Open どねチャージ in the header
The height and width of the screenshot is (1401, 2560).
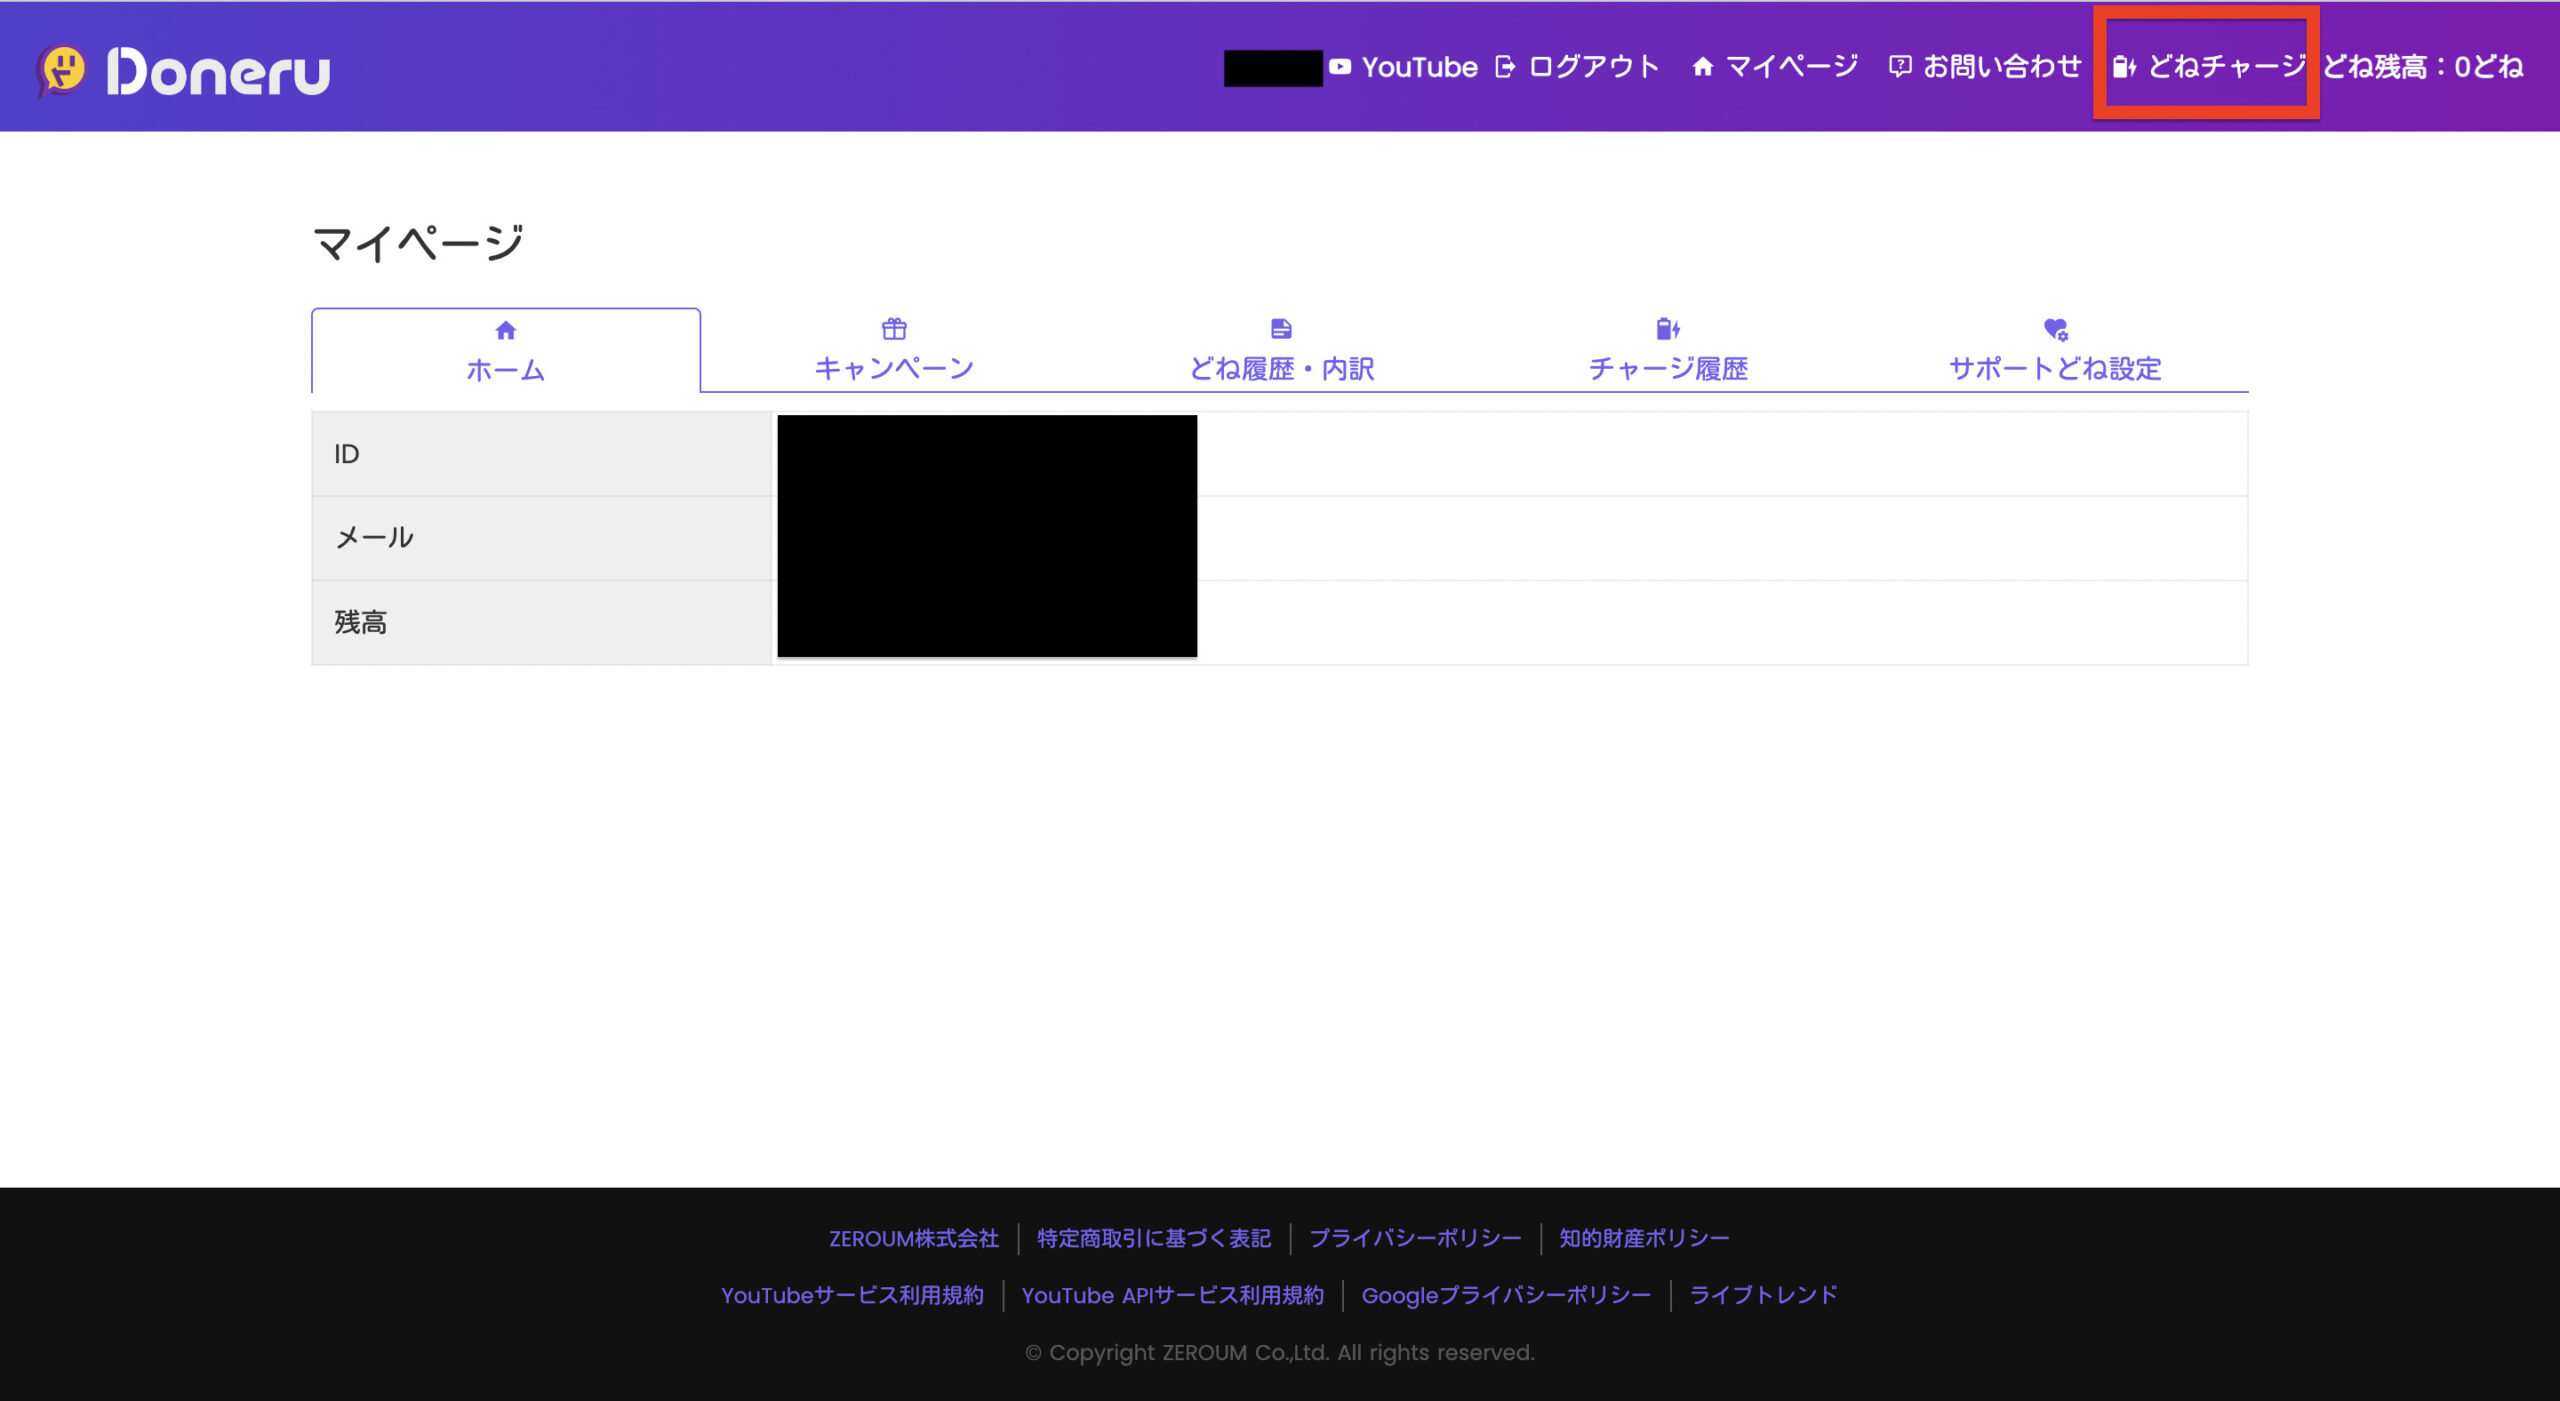pyautogui.click(x=2226, y=67)
